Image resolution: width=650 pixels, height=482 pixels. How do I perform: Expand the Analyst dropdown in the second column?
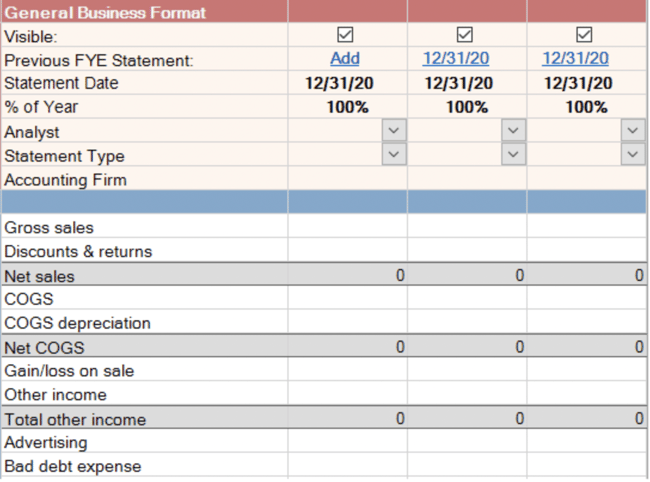[x=513, y=131]
